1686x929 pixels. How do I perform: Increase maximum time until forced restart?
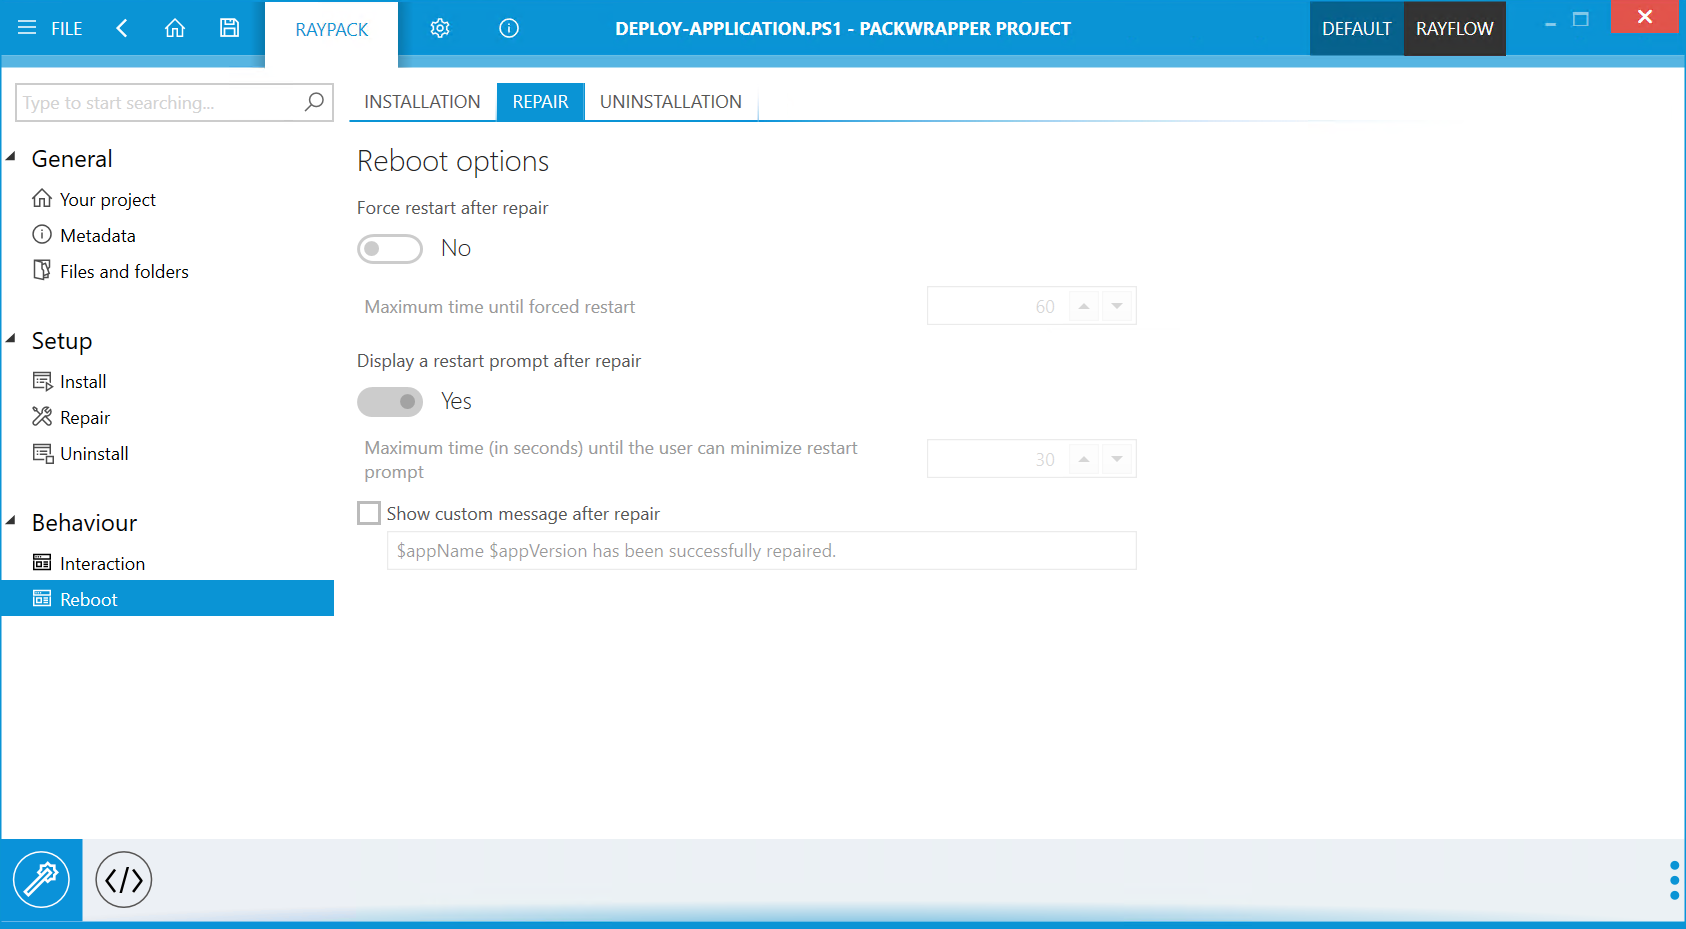coord(1084,306)
